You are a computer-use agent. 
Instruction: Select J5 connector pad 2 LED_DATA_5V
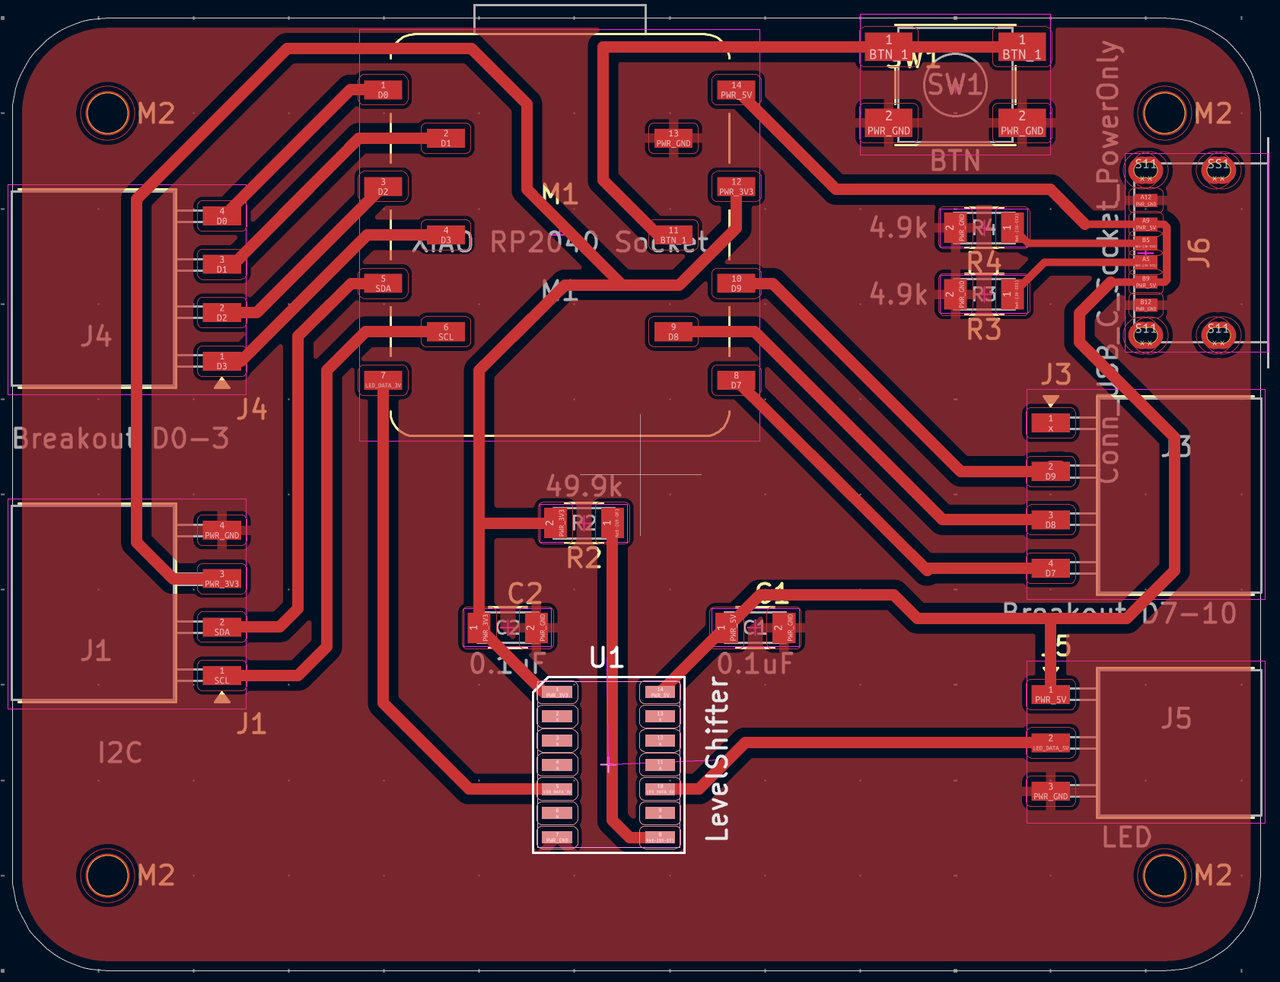[1051, 743]
